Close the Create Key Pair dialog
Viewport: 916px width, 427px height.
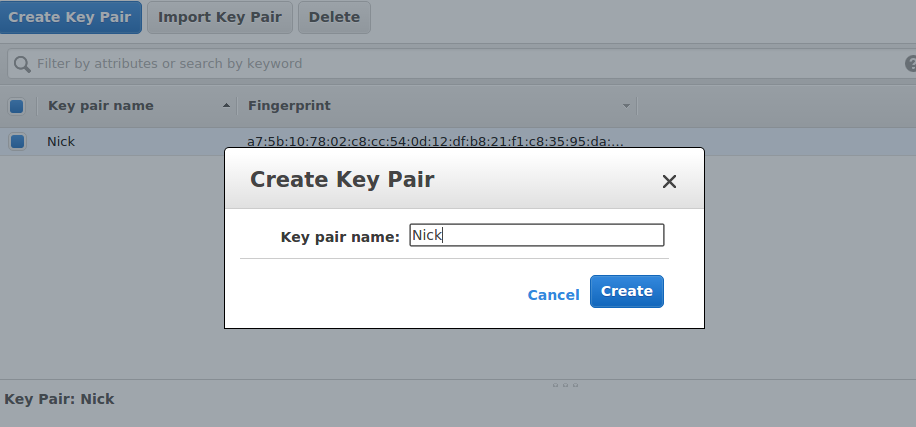tap(669, 182)
